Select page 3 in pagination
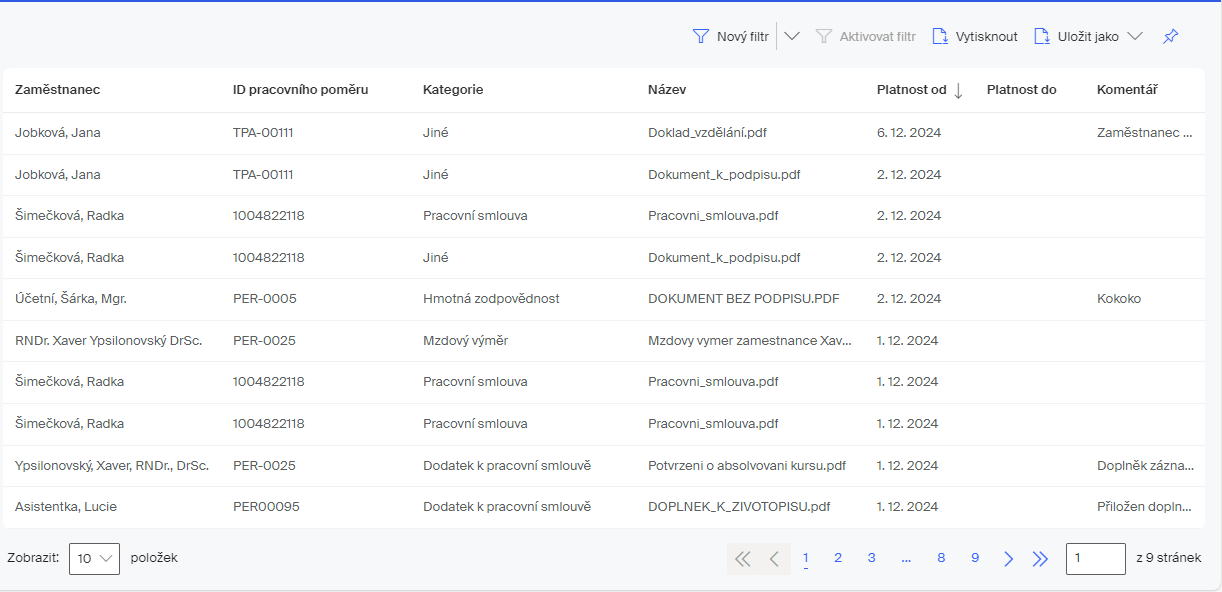 pos(872,558)
